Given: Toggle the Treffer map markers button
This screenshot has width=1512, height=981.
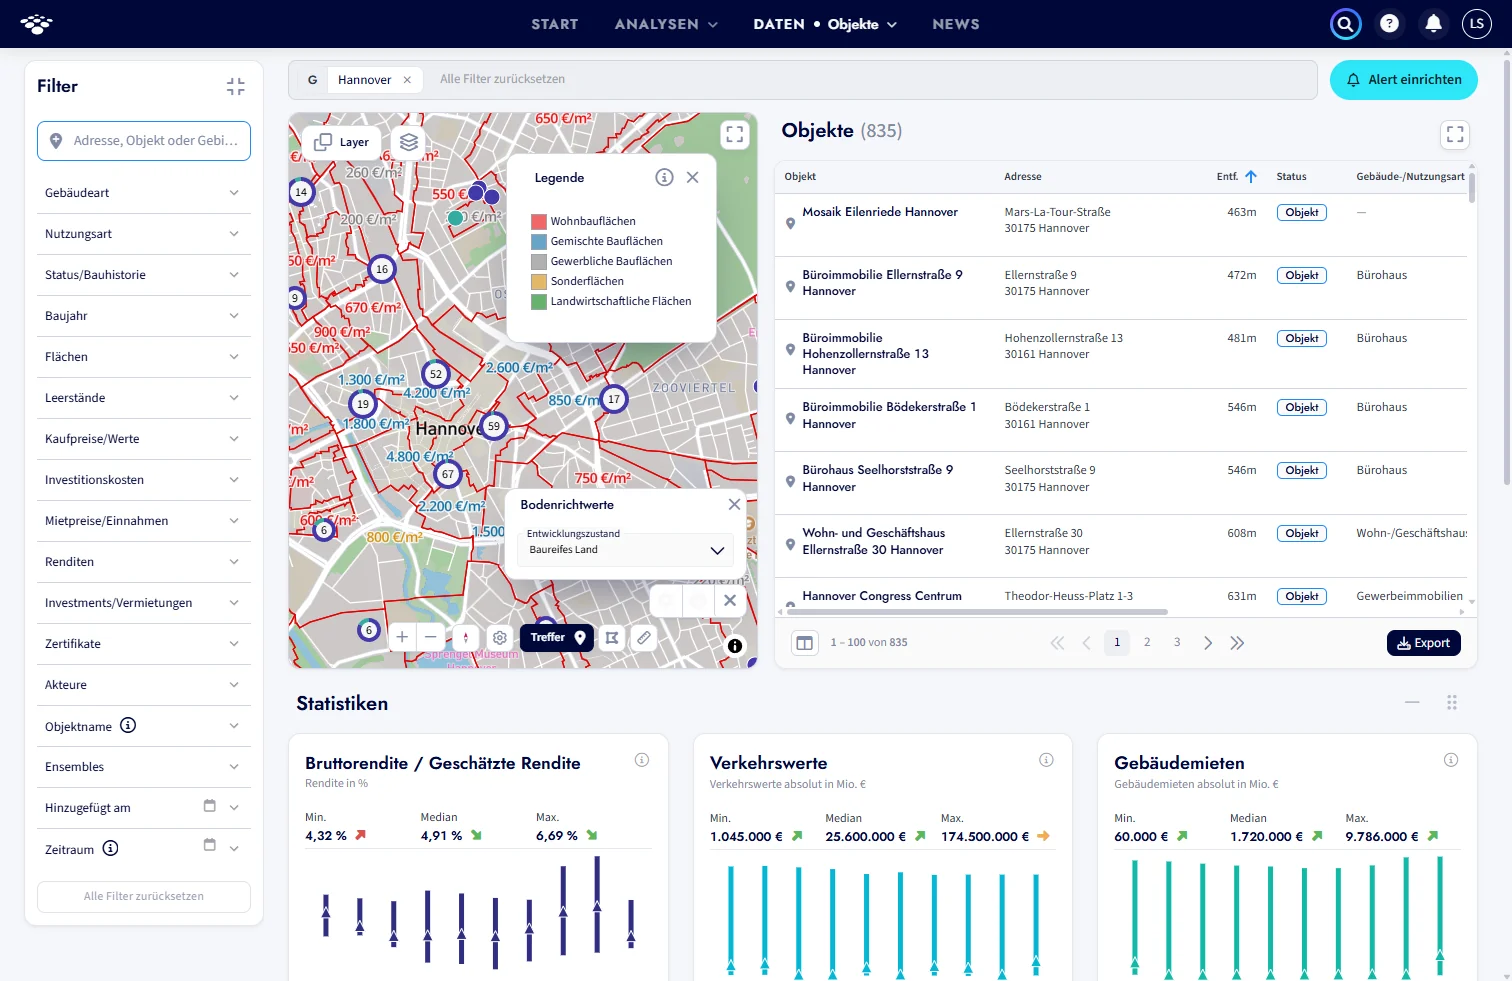Looking at the screenshot, I should pyautogui.click(x=557, y=637).
